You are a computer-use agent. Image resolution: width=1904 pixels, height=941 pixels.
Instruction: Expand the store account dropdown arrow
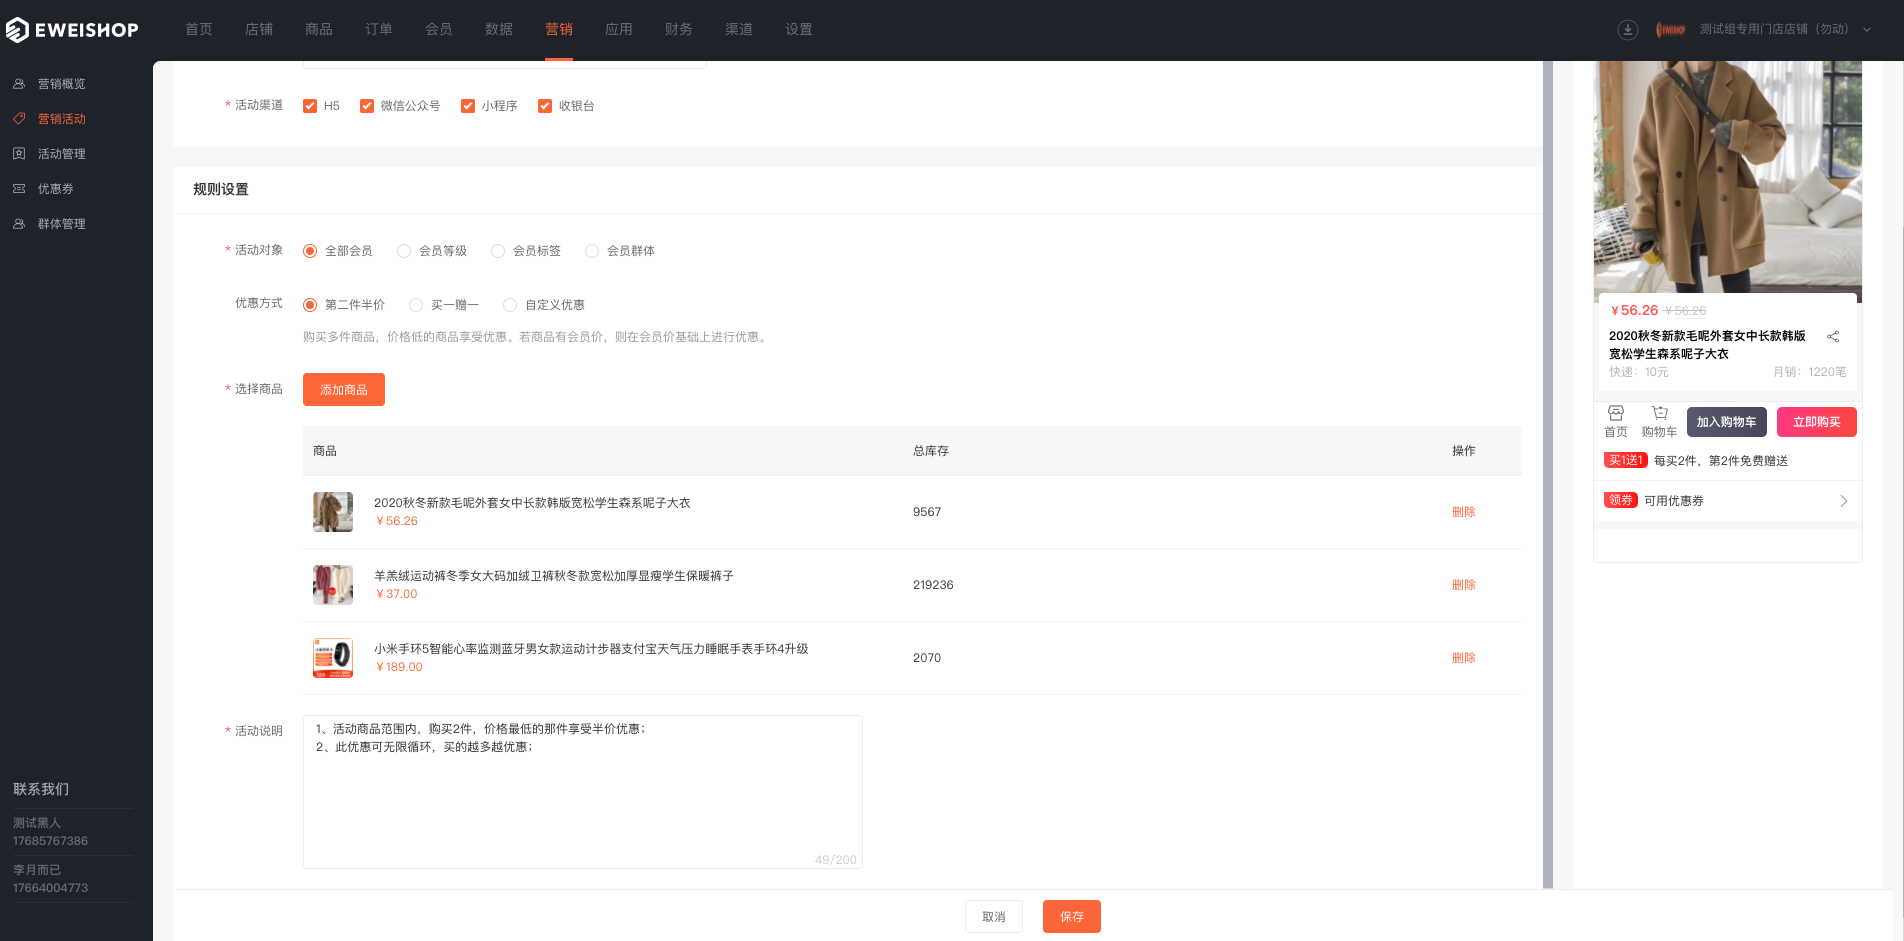click(x=1867, y=30)
